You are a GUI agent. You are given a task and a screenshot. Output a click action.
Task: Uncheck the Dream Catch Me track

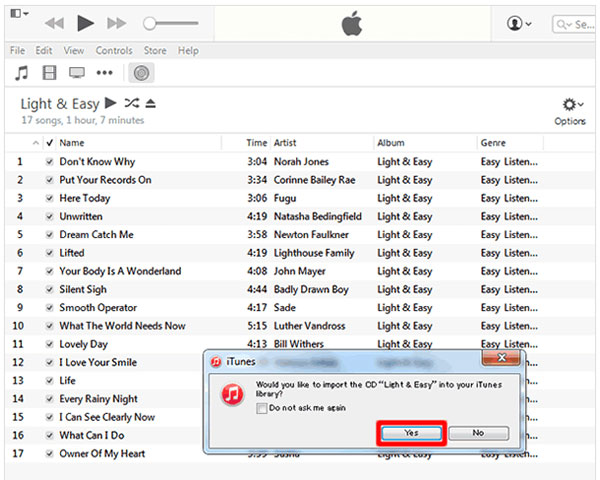[49, 235]
